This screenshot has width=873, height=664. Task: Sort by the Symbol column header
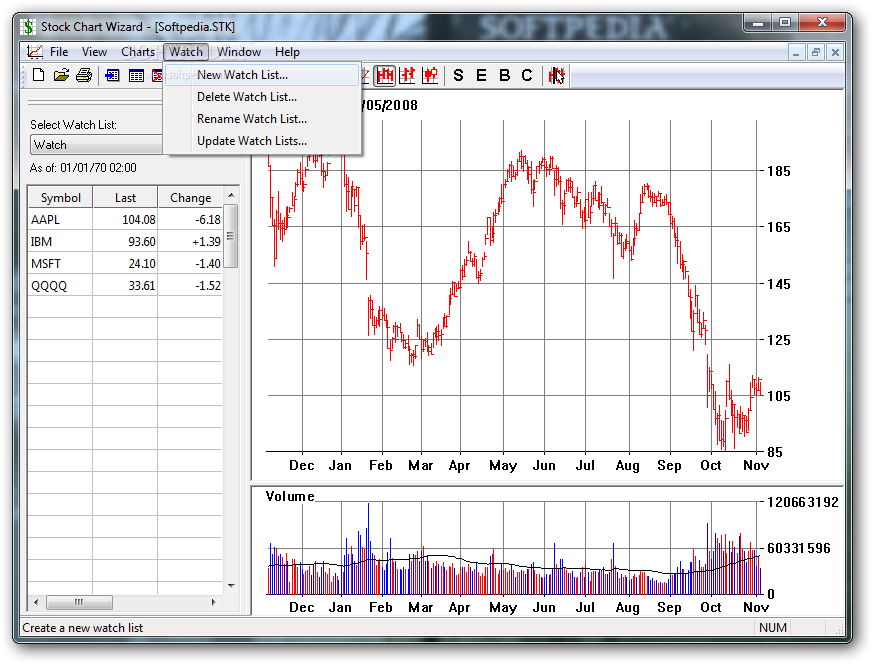[x=61, y=198]
